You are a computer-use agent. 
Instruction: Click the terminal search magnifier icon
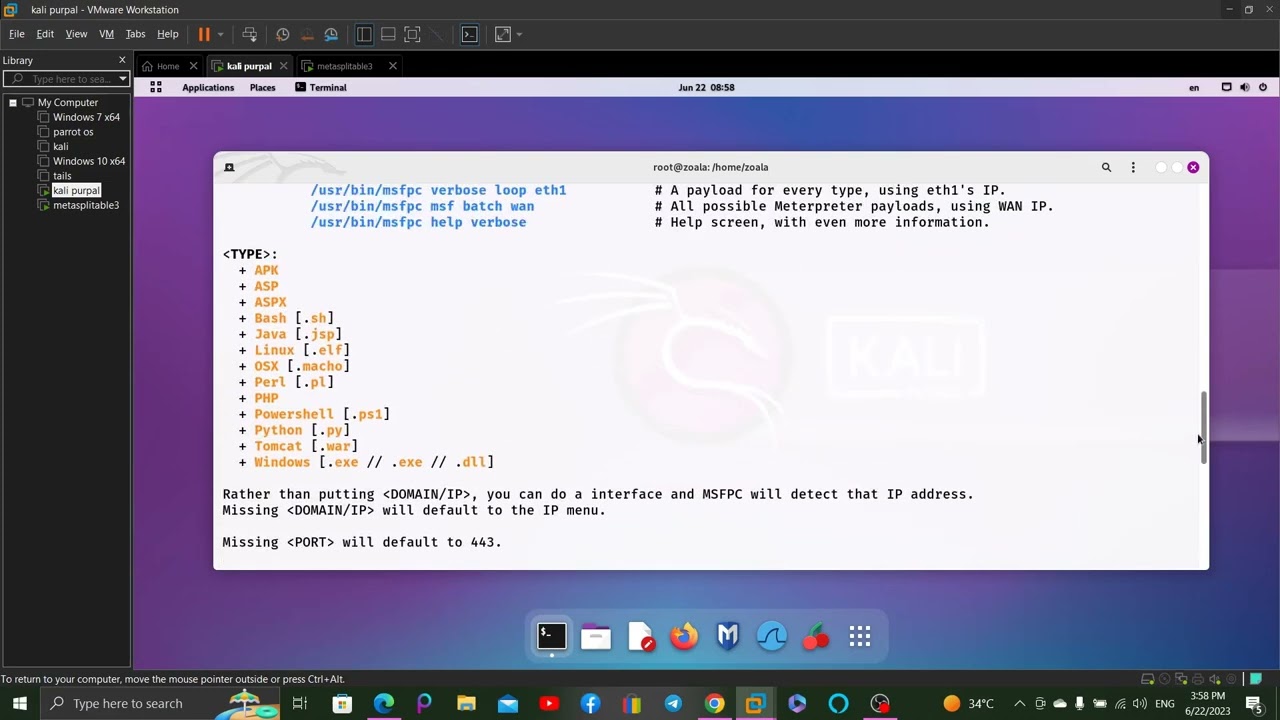tap(1106, 167)
